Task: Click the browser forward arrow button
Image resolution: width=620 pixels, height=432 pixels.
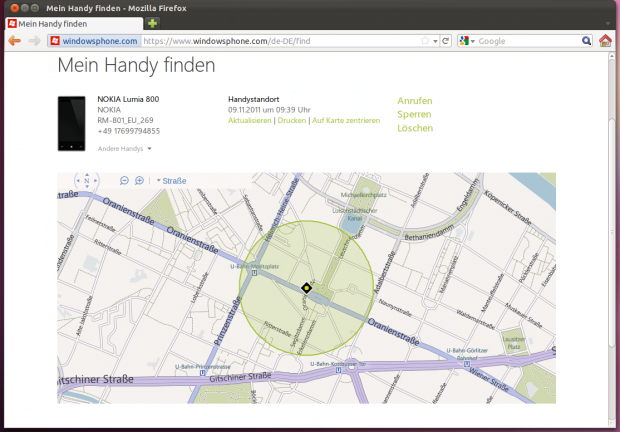Action: [x=34, y=41]
